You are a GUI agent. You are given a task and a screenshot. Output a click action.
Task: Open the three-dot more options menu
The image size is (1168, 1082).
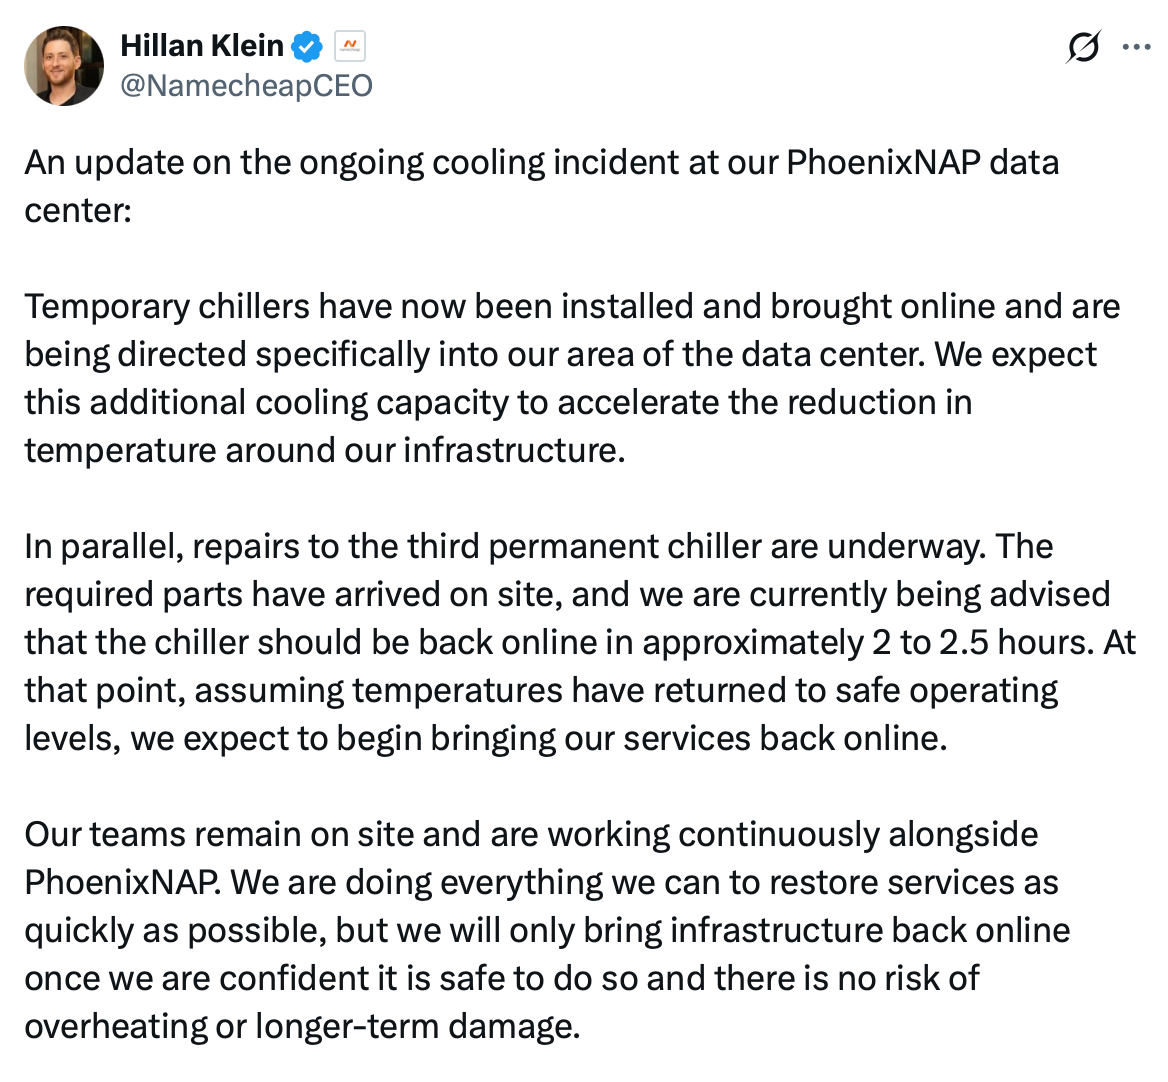[1136, 47]
